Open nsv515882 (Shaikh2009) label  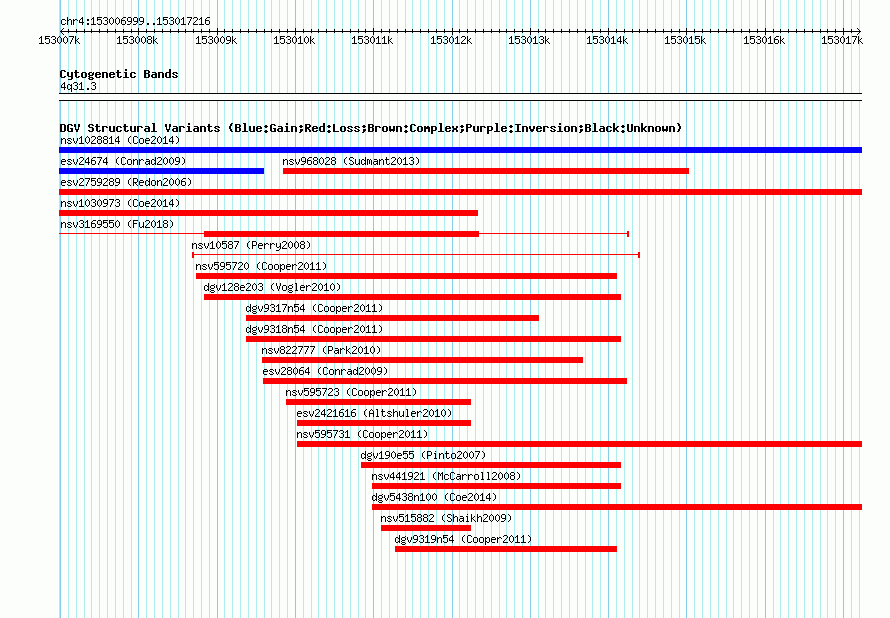click(446, 518)
